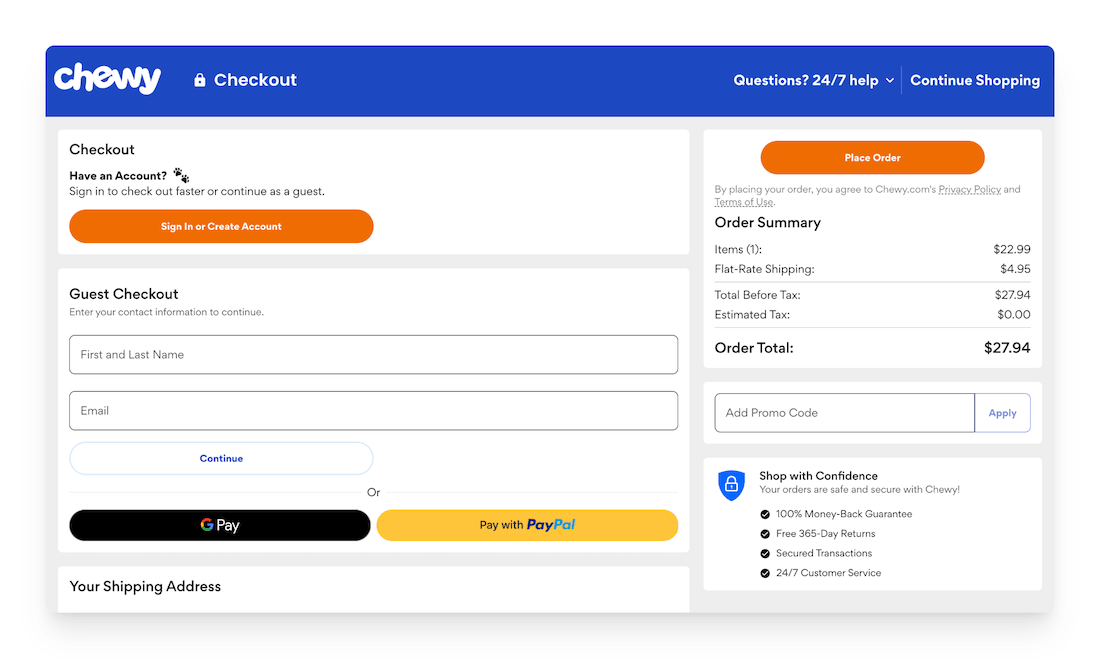This screenshot has height=658, width=1100.
Task: Click the Shop with Confidence shield icon
Action: 731,485
